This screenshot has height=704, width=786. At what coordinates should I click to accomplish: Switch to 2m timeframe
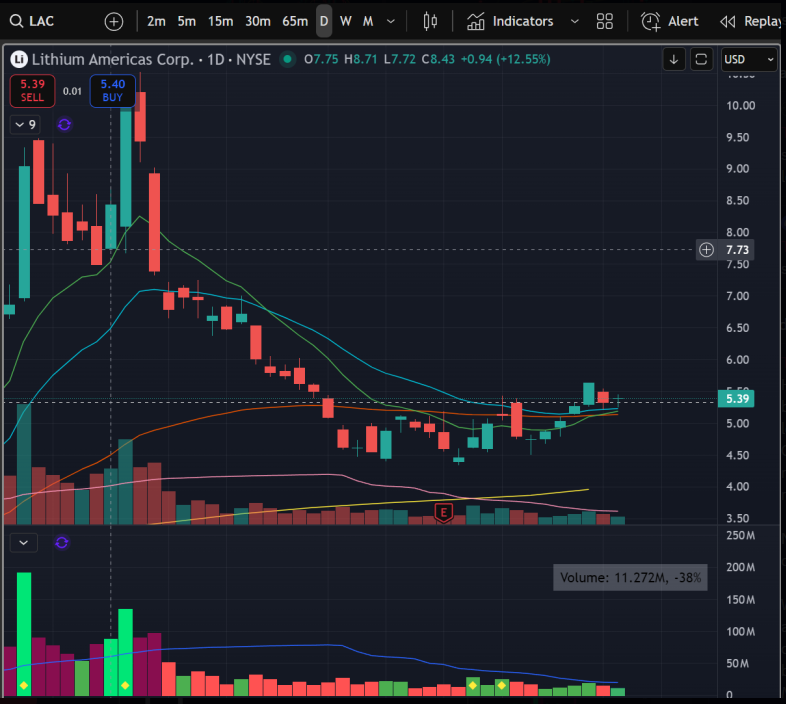[156, 22]
